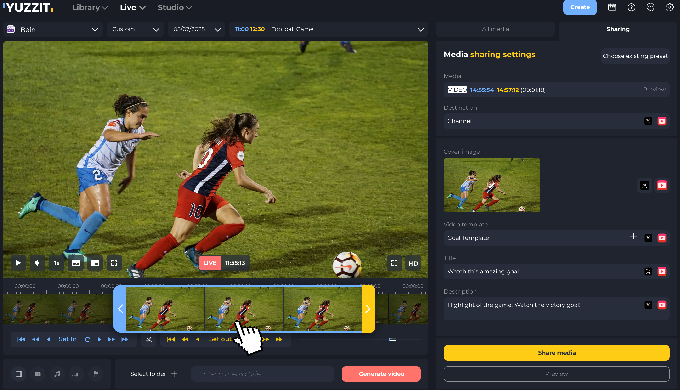Click the flag marker icon in the bottom-left toolbar
This screenshot has height=390, width=680.
tap(96, 374)
